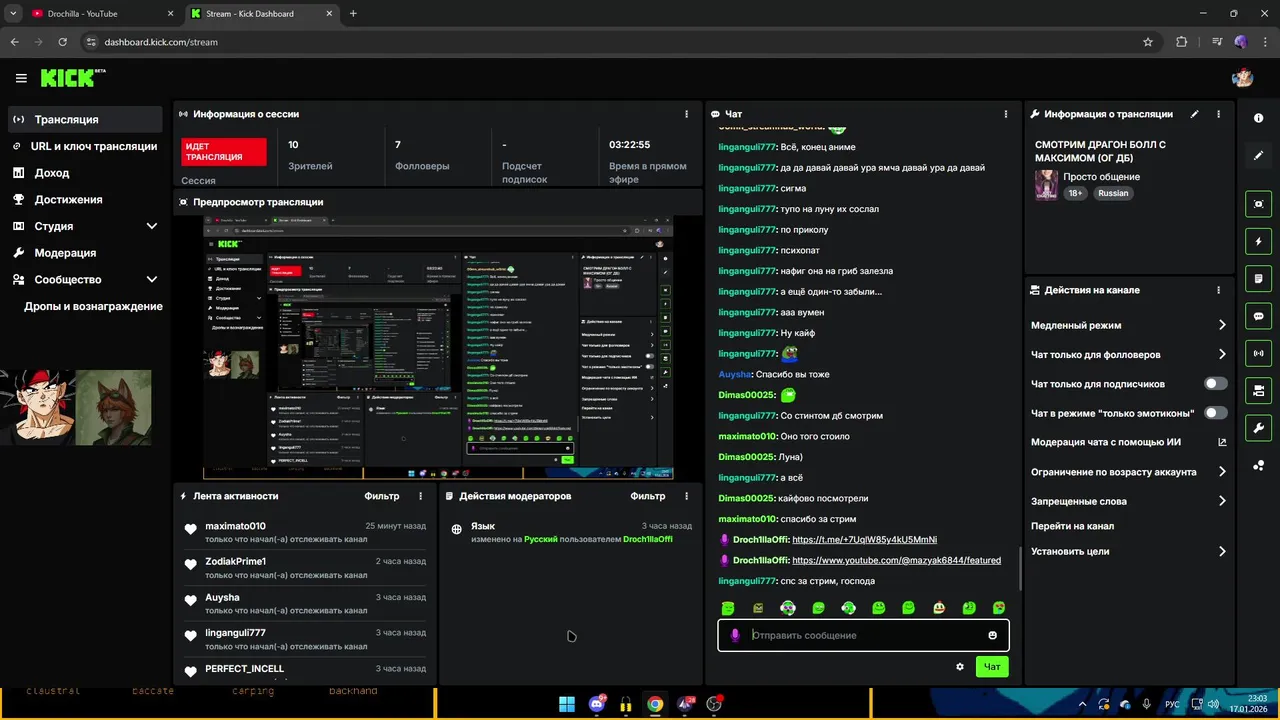1280x720 pixels.
Task: Toggle the note document widget icon in sidebar
Action: pyautogui.click(x=1258, y=278)
